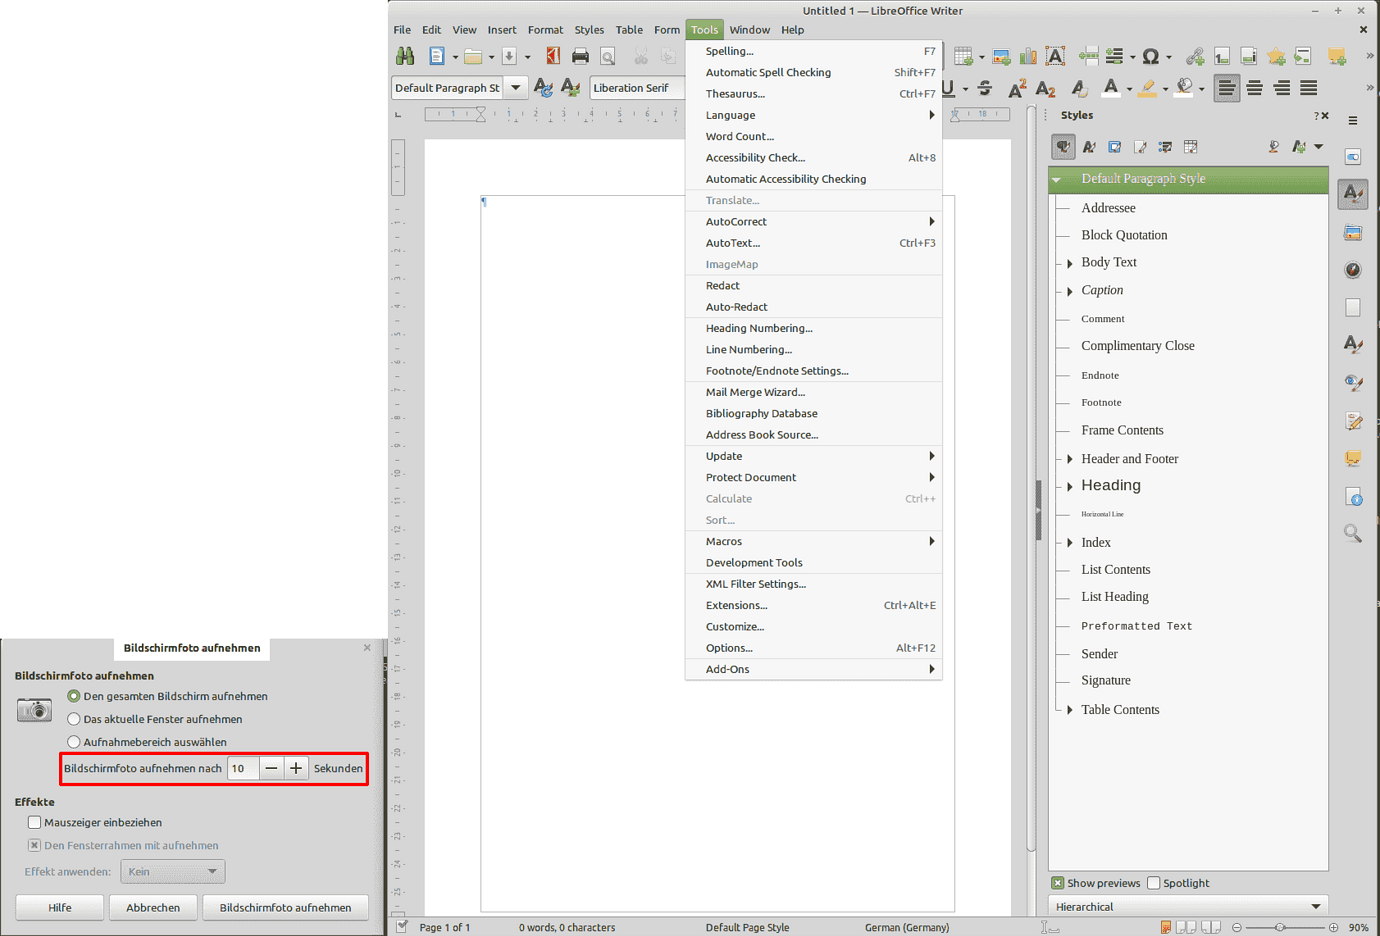
Task: Choose Word Count from the Tools menu
Action: [x=740, y=136]
